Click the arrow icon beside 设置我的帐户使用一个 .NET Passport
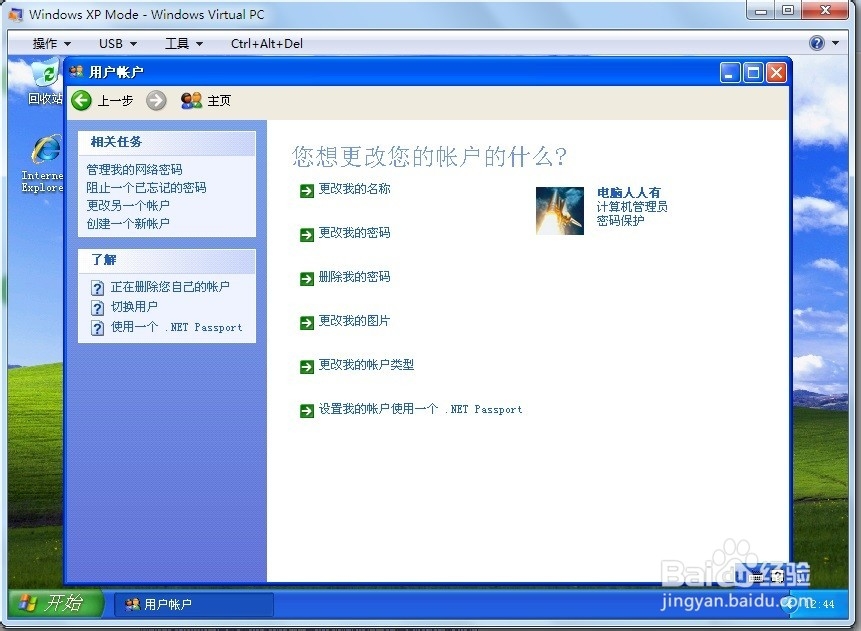This screenshot has width=861, height=631. [306, 410]
